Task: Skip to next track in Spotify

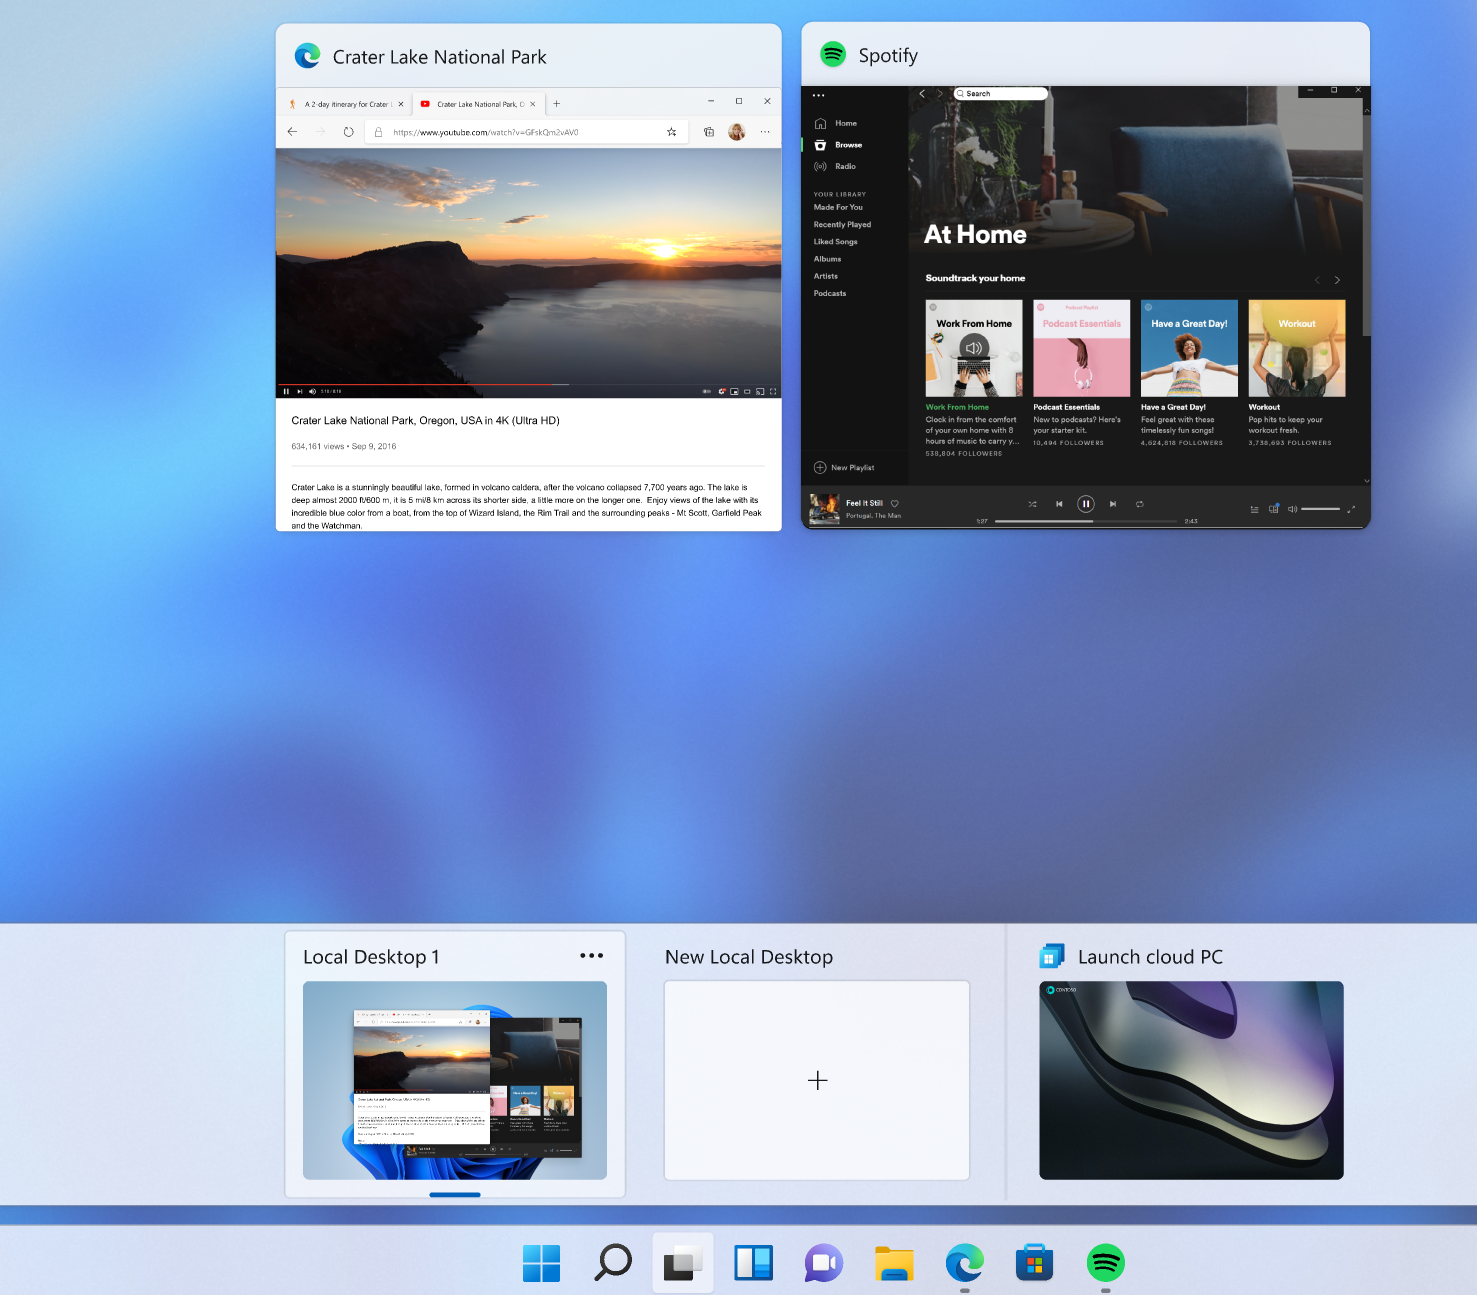Action: (x=1112, y=504)
